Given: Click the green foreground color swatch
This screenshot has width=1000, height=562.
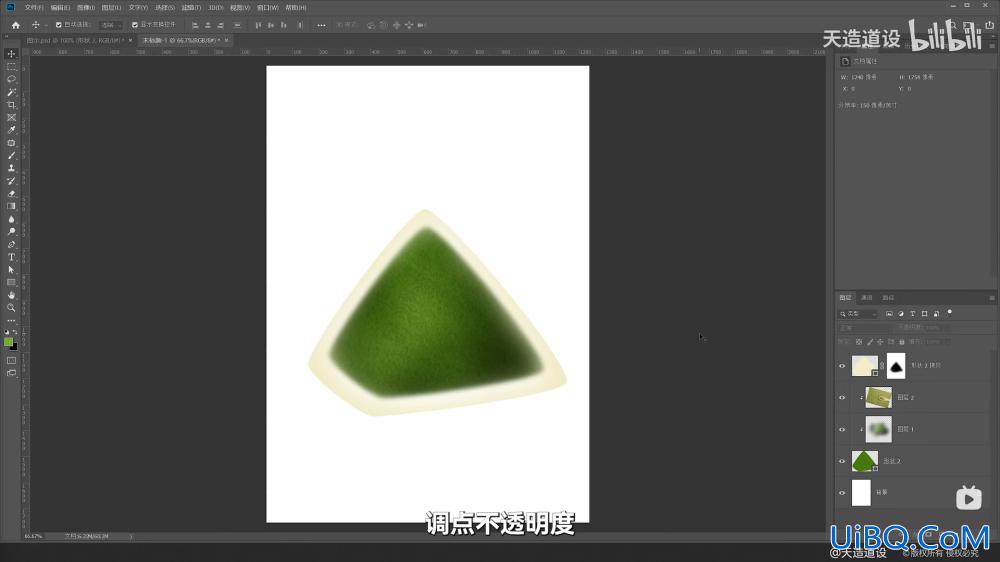Looking at the screenshot, I should 8,342.
